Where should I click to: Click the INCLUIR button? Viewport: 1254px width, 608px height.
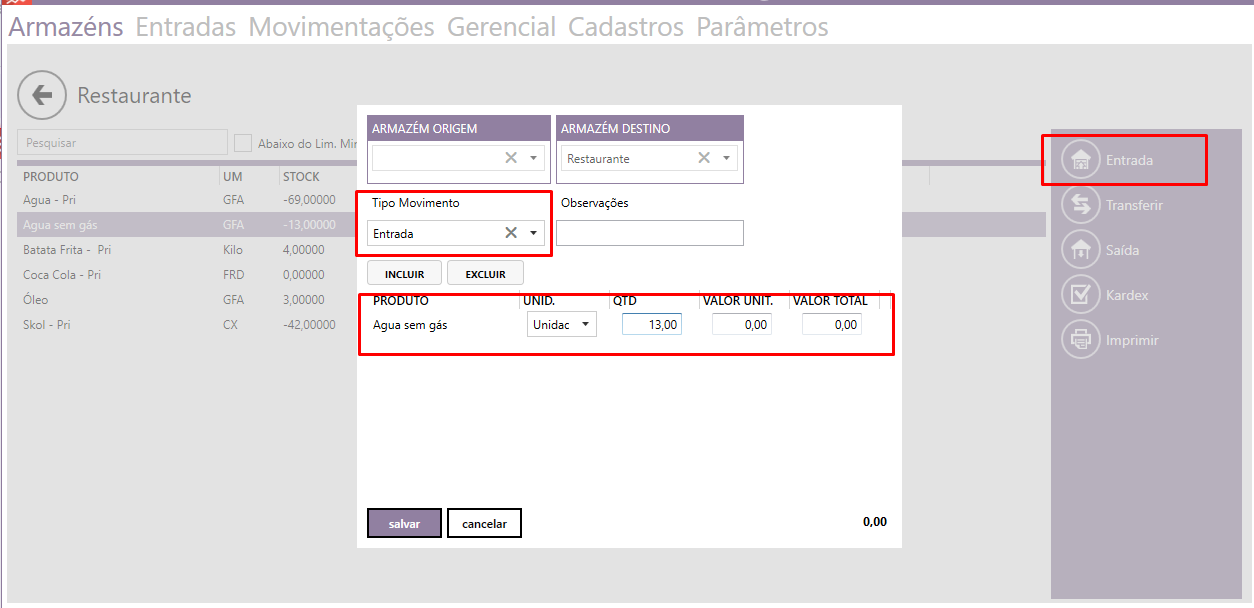click(405, 273)
